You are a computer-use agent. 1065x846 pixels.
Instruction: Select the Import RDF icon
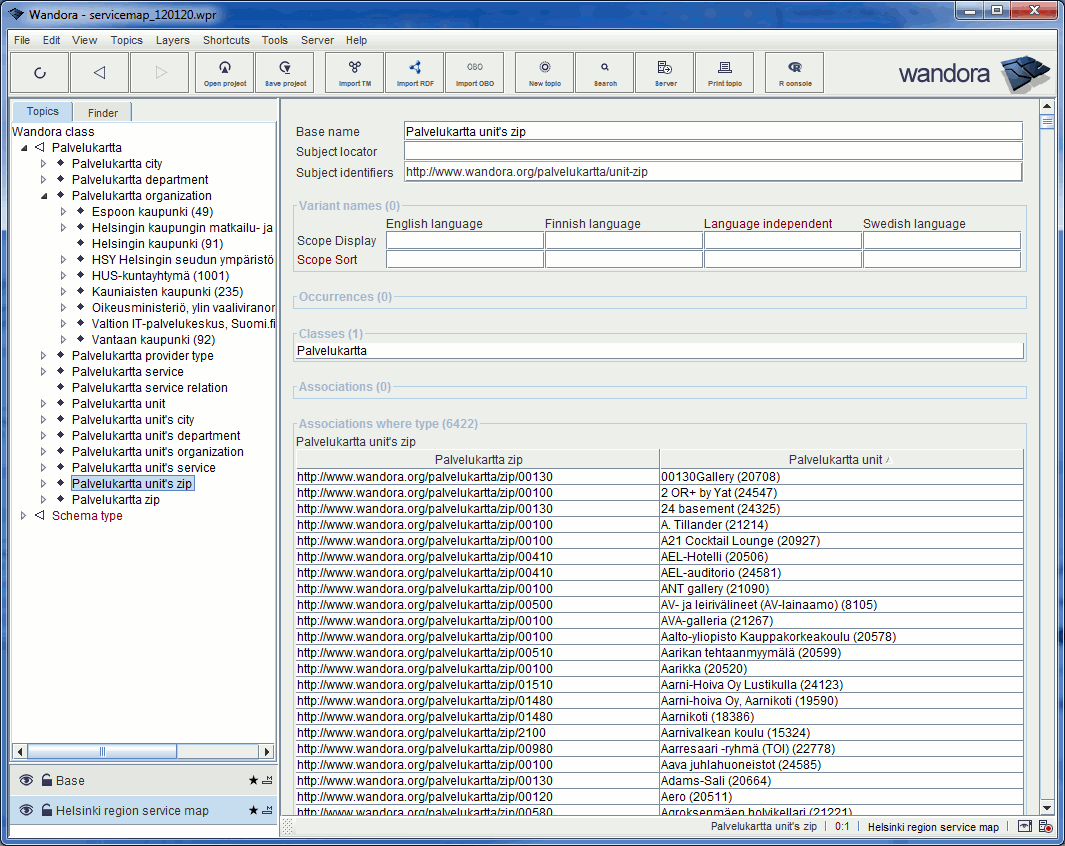point(414,72)
